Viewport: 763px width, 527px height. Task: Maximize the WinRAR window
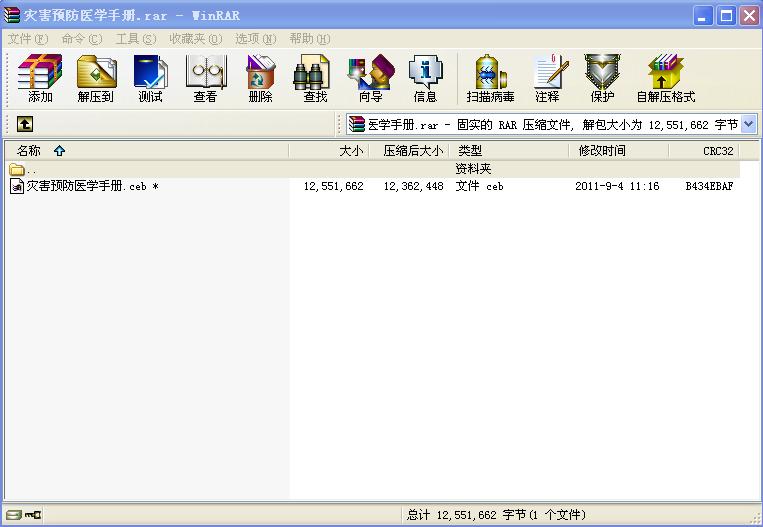coord(726,17)
